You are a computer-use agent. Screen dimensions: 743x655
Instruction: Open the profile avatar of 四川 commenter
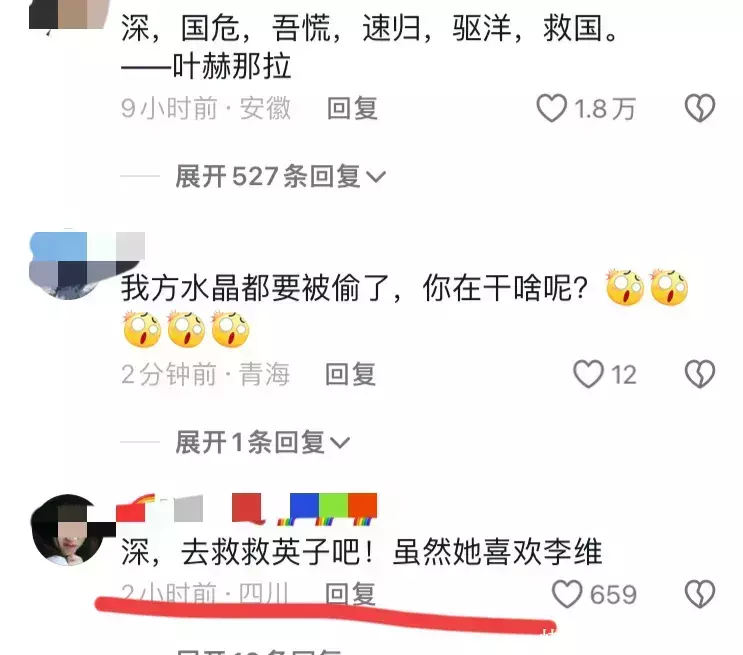click(x=67, y=530)
